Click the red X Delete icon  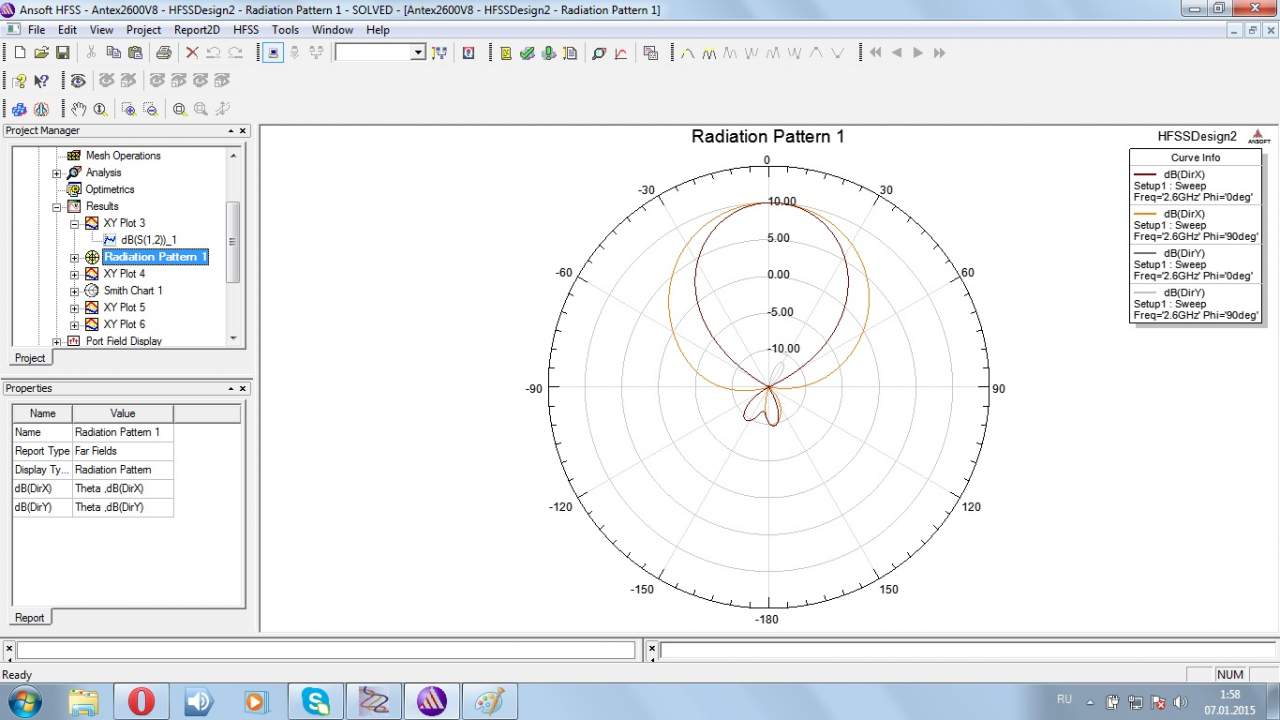192,53
